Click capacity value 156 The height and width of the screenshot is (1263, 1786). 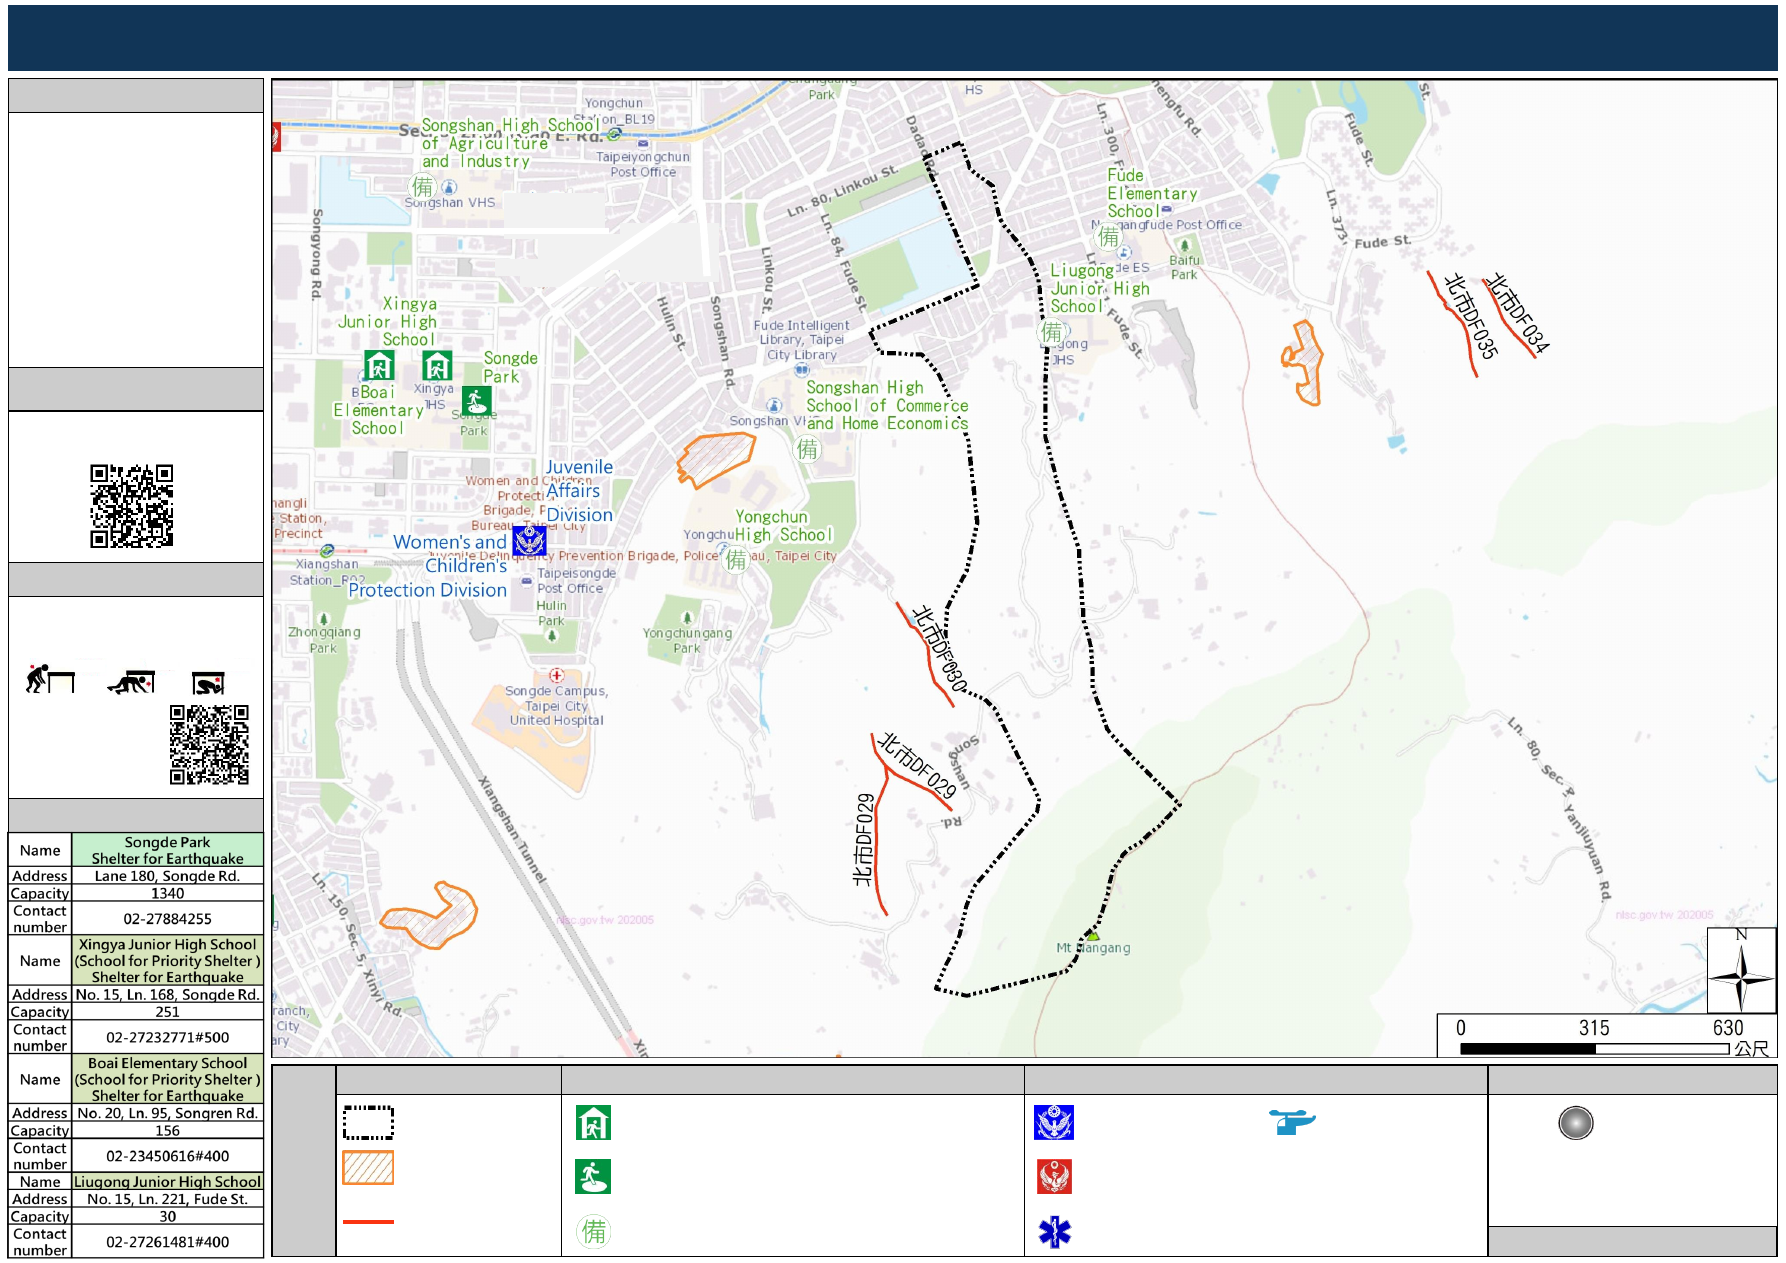pyautogui.click(x=167, y=1130)
